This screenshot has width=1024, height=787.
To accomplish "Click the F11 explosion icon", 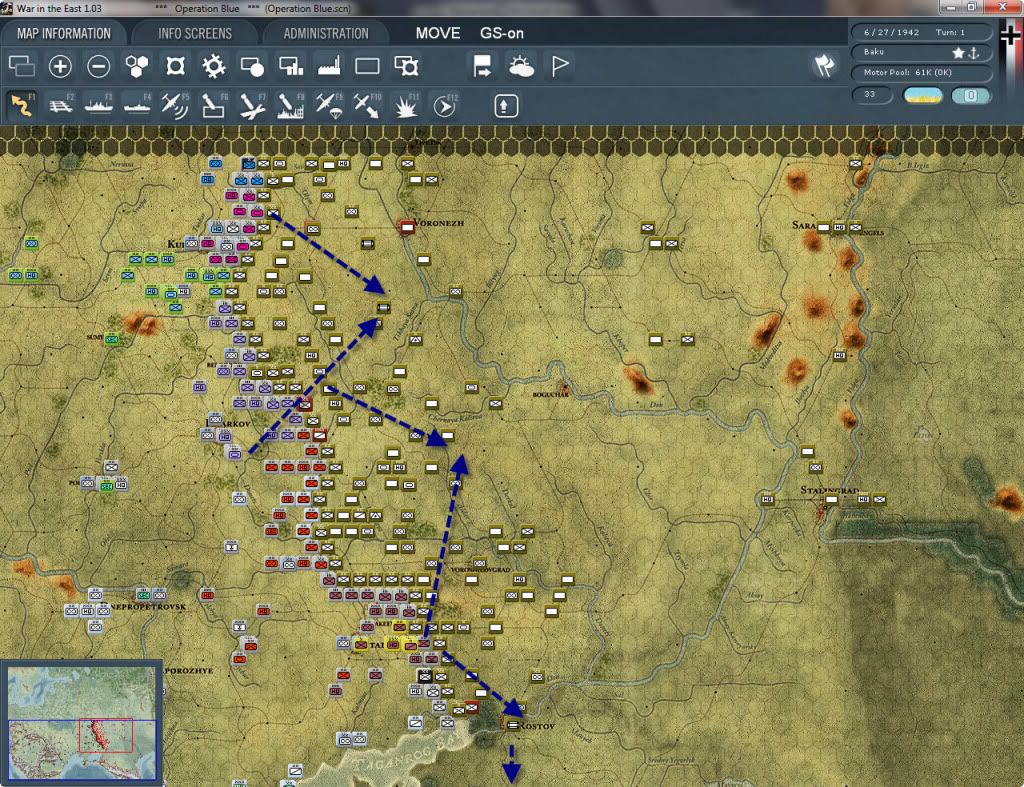I will [x=406, y=105].
